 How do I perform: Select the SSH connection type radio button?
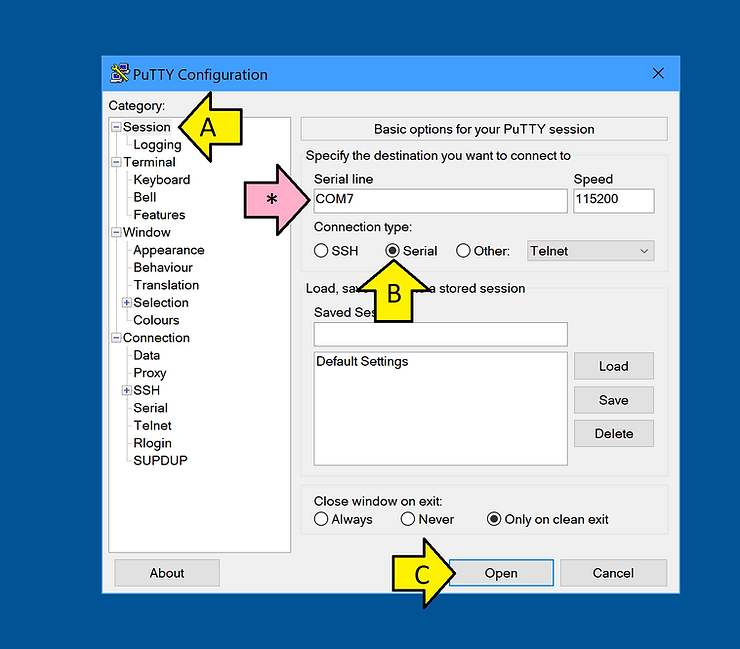[x=321, y=251]
